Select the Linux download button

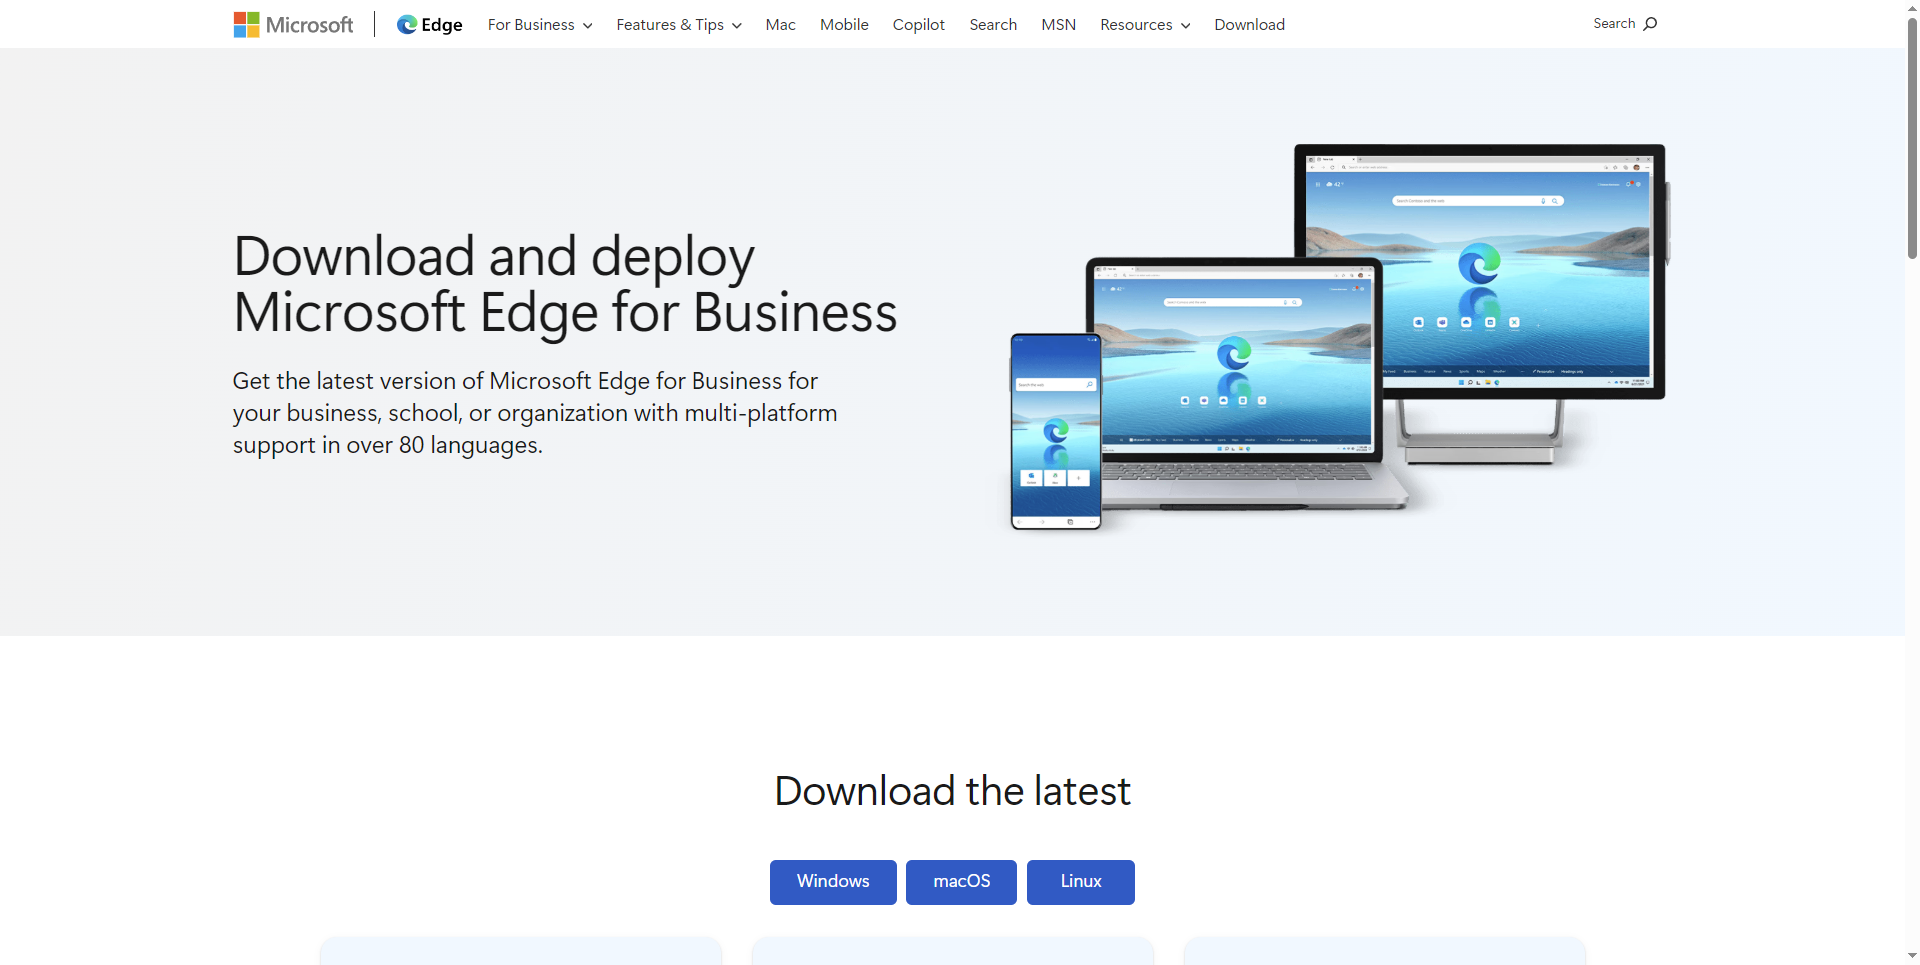(1081, 882)
